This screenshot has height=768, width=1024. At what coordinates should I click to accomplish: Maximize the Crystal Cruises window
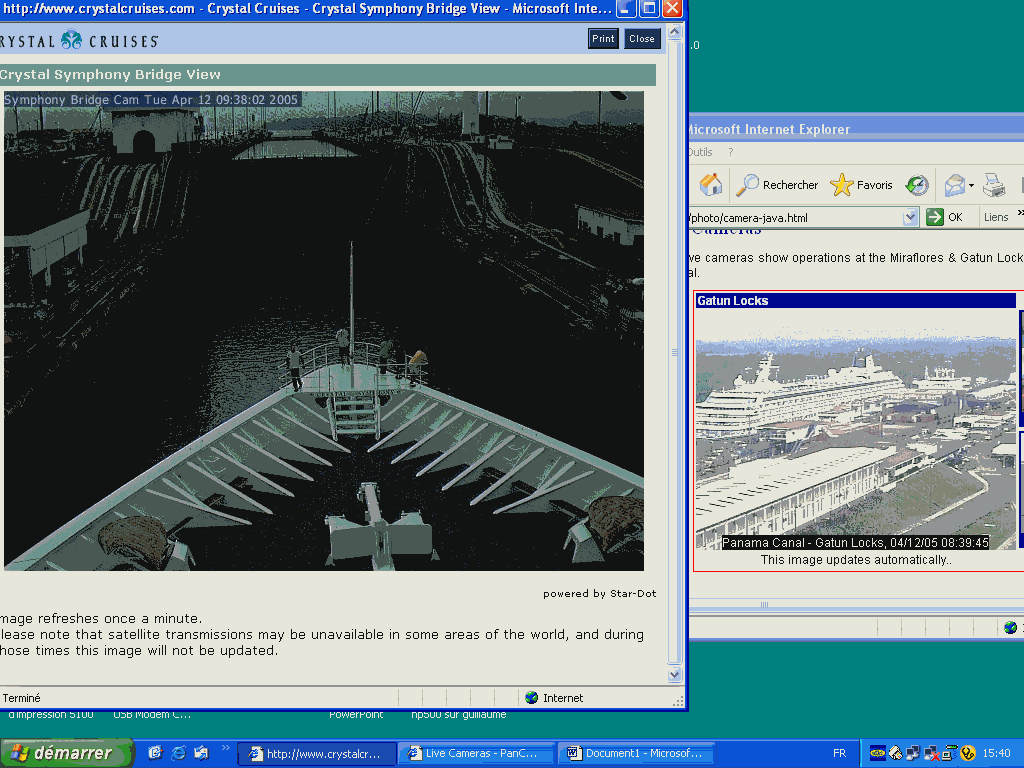click(x=649, y=8)
